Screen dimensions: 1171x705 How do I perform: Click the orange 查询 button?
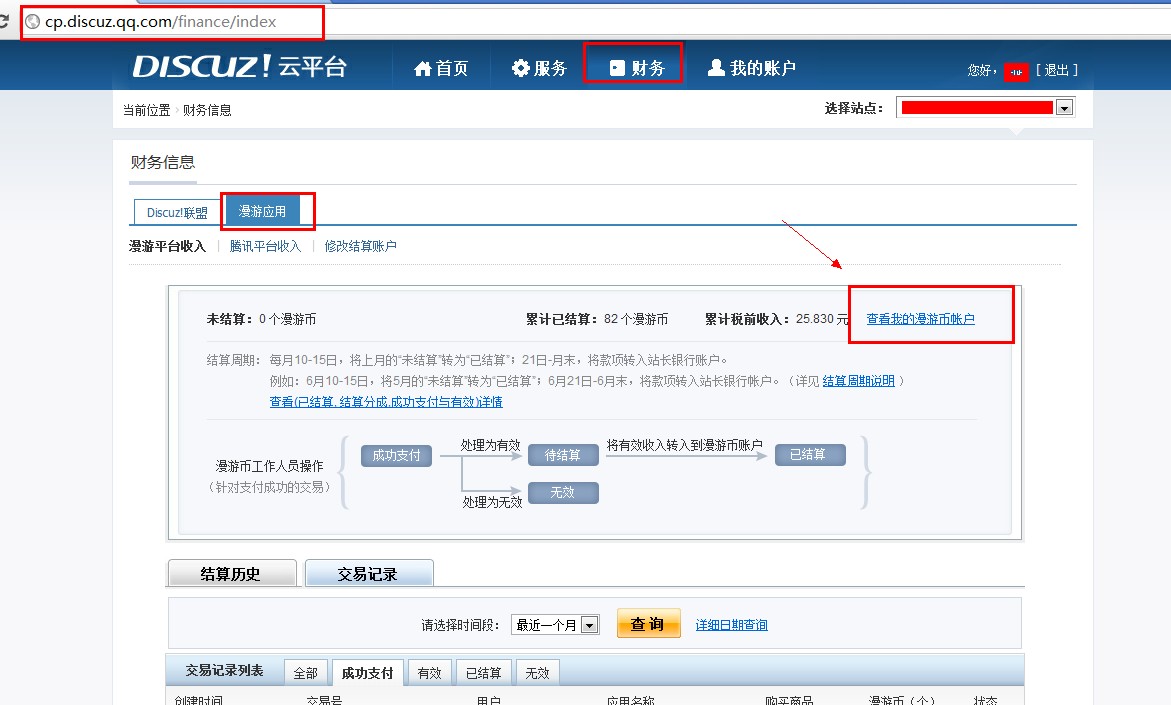coord(648,624)
